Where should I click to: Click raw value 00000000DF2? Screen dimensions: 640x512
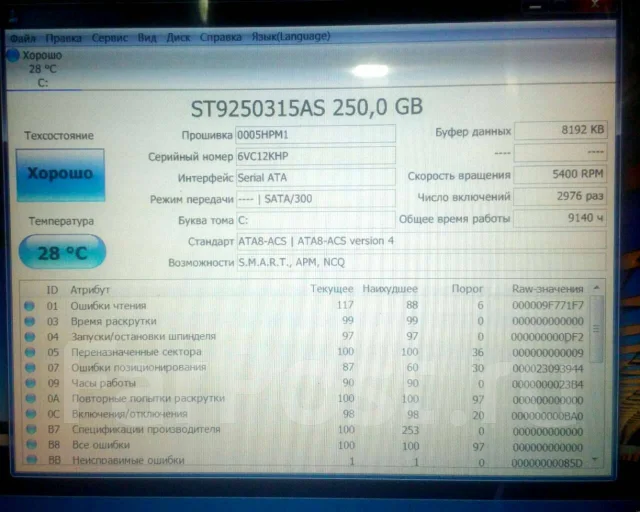[x=548, y=337]
